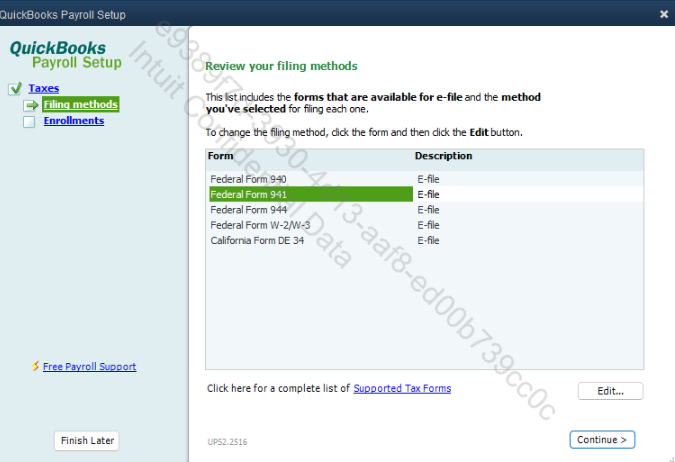Image resolution: width=675 pixels, height=462 pixels.
Task: Open the Enrollments step
Action: click(x=74, y=121)
